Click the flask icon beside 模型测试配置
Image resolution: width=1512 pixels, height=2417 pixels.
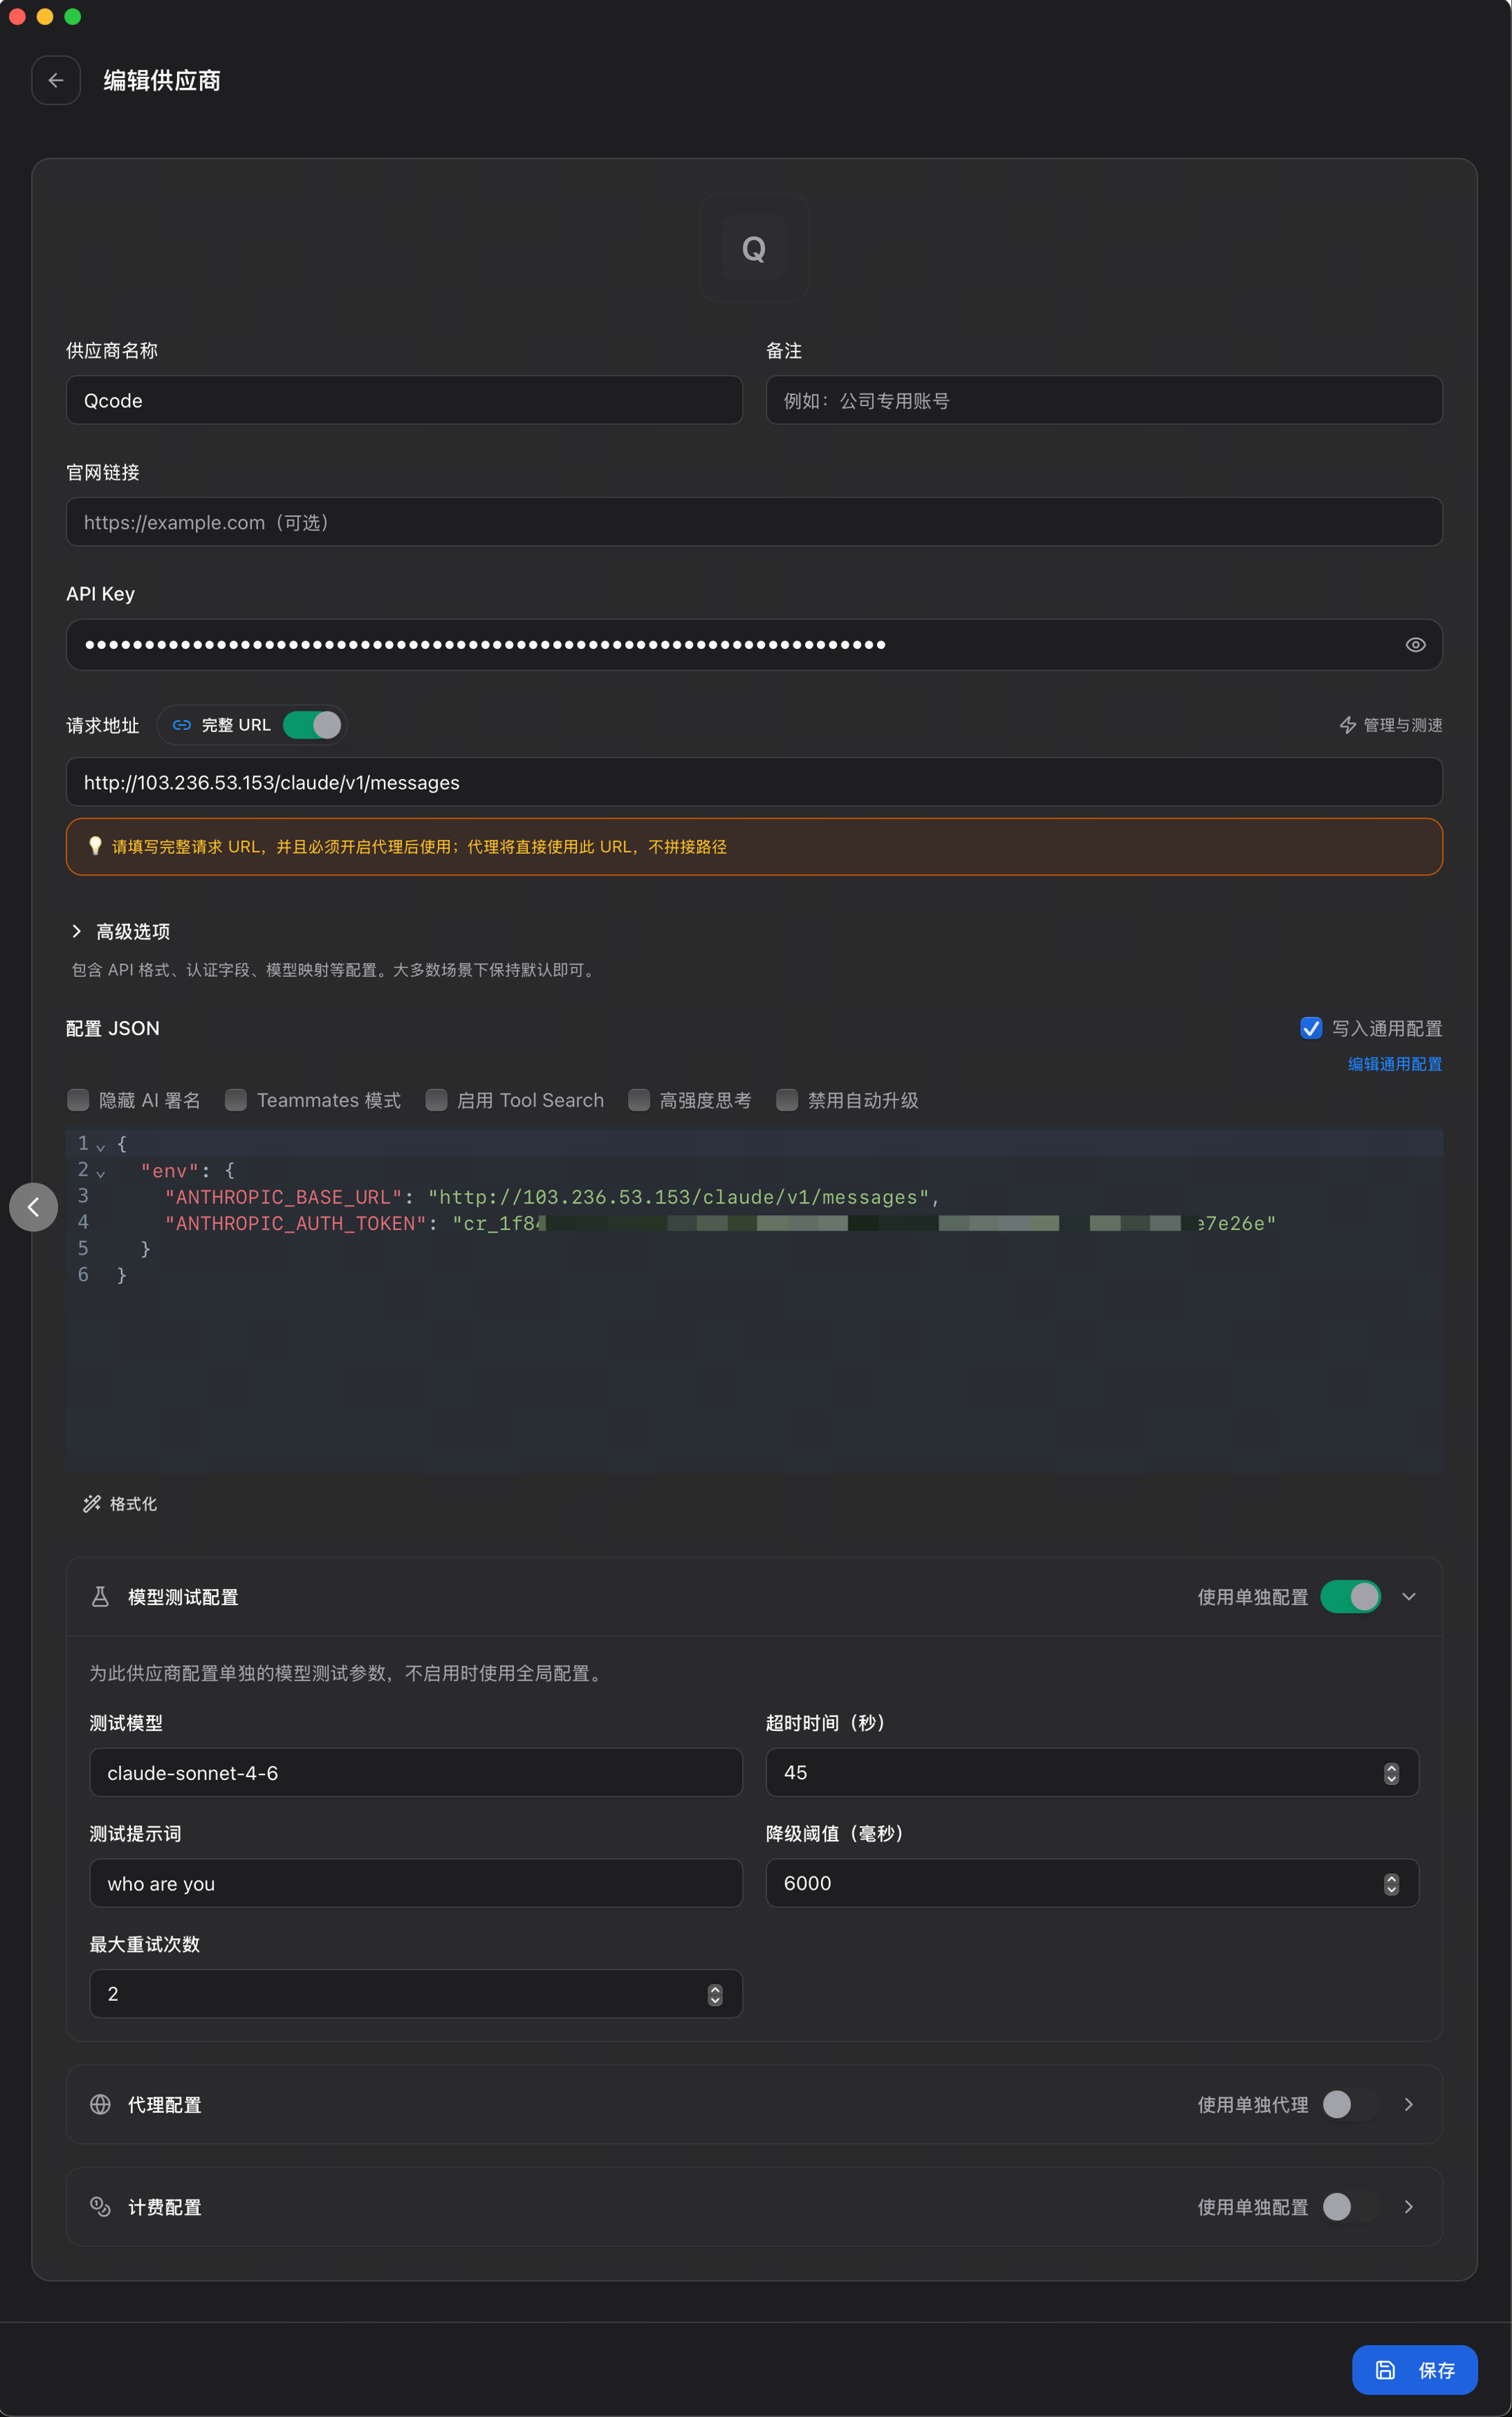(x=100, y=1597)
